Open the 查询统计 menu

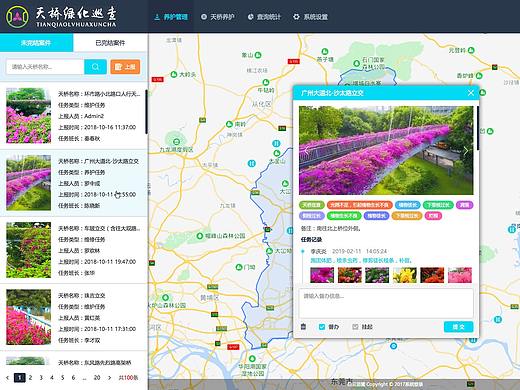pos(265,17)
